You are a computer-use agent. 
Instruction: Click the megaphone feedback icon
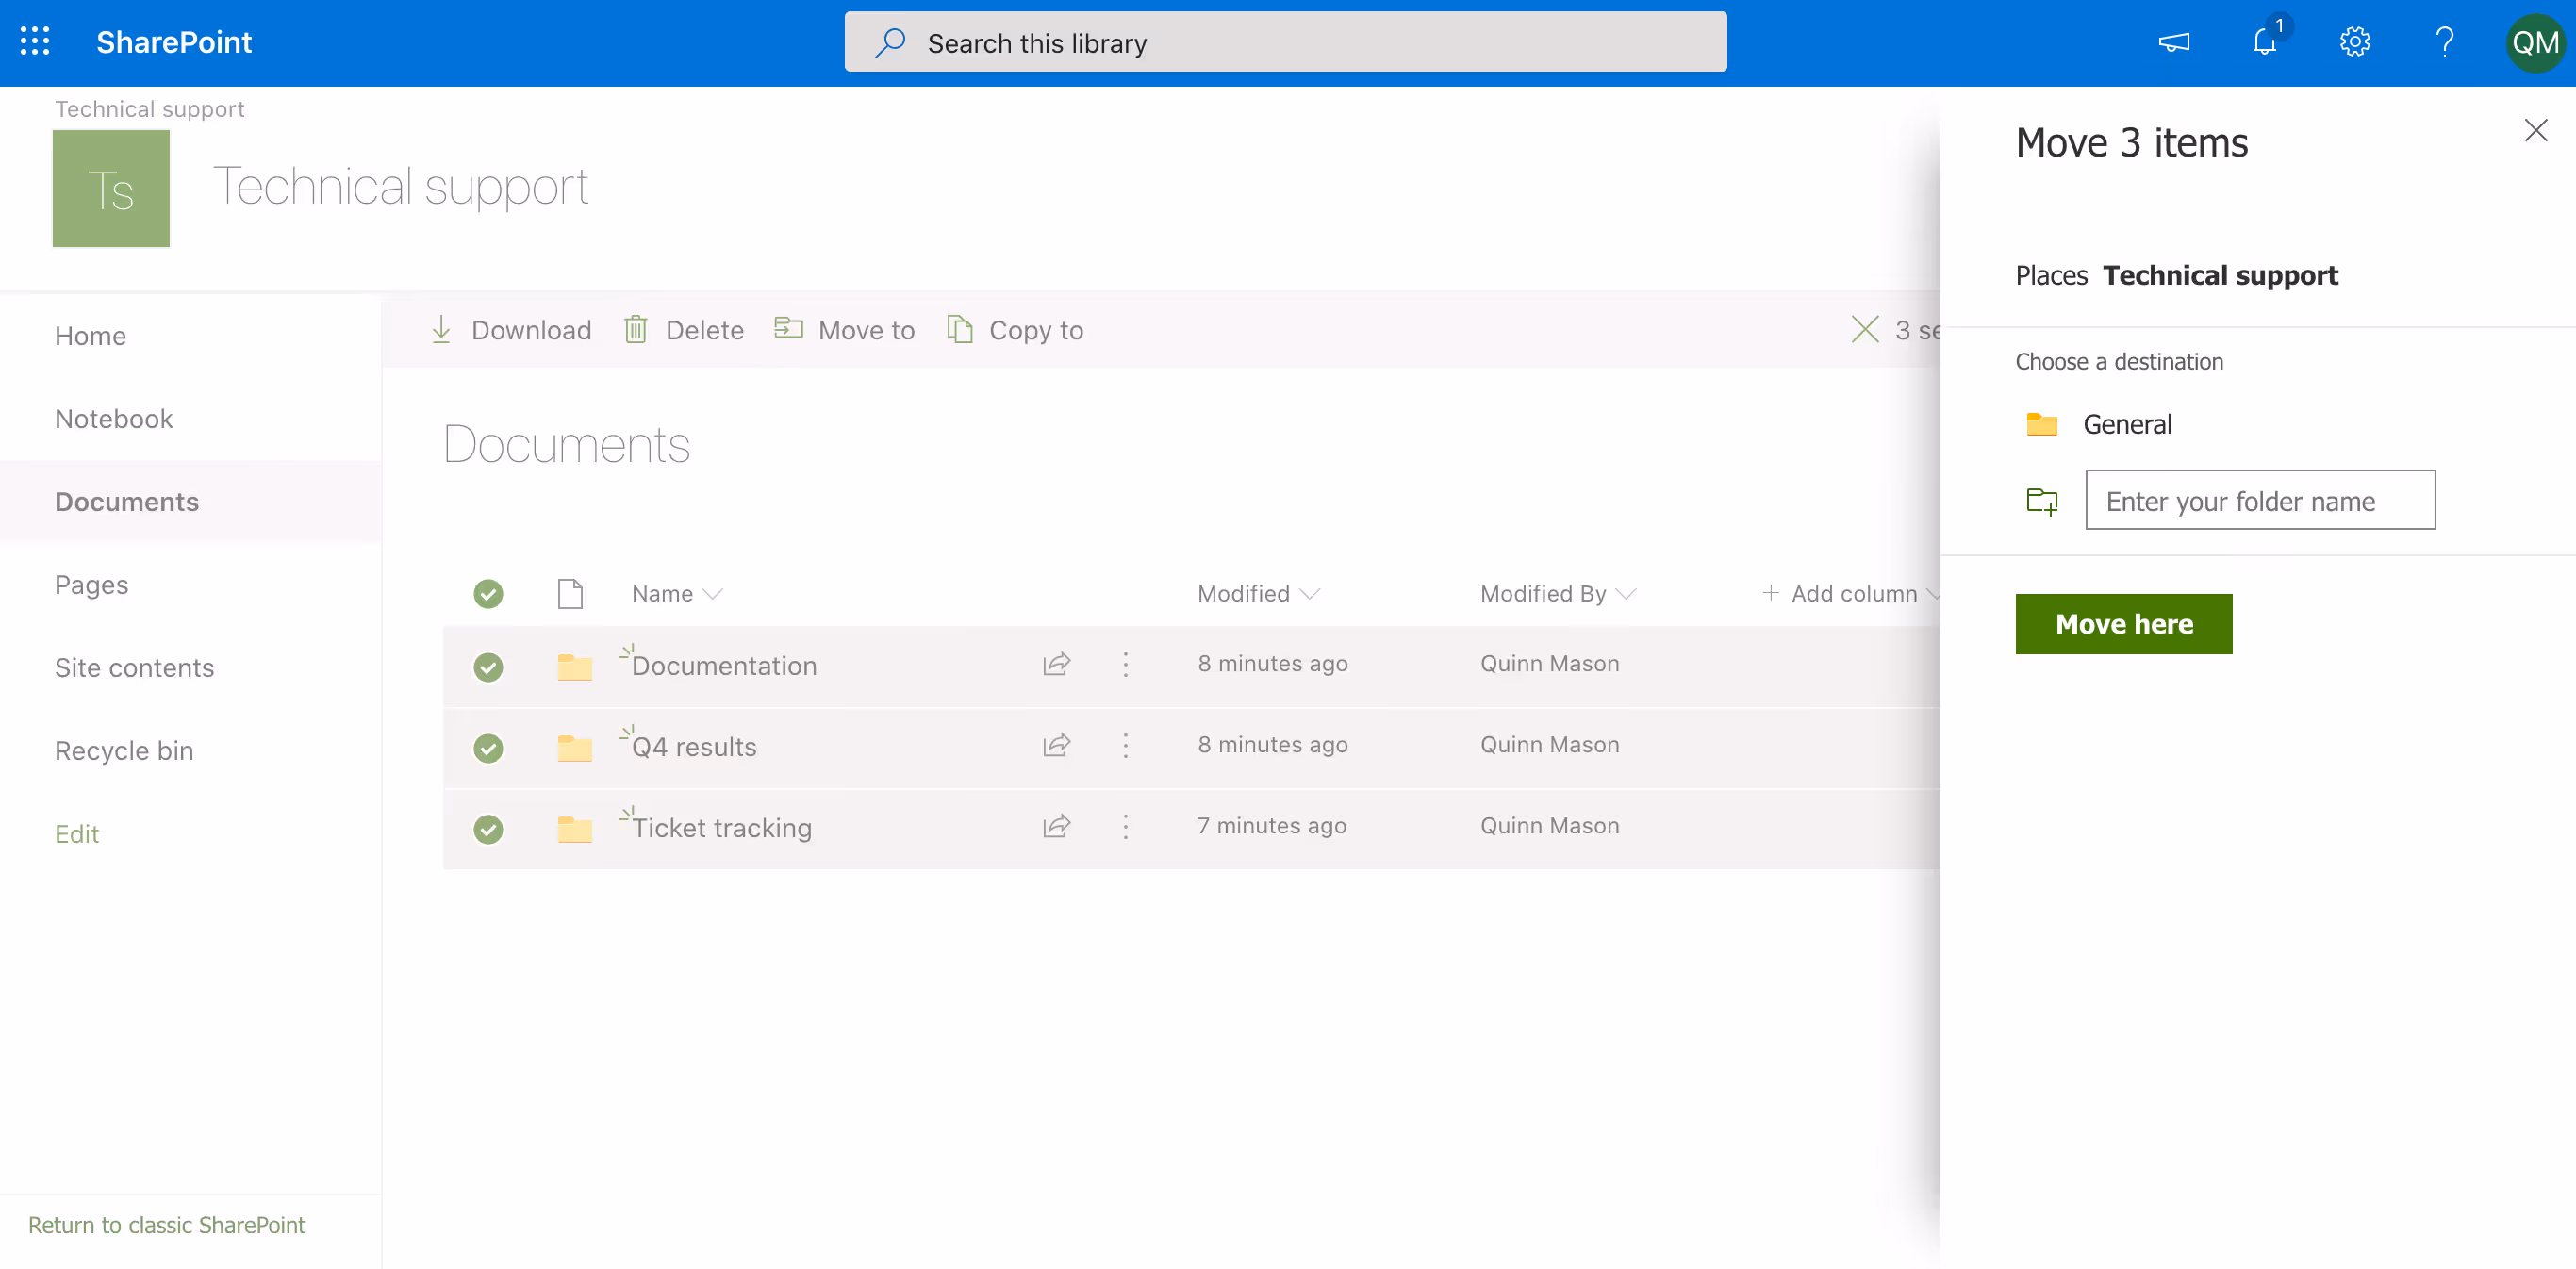coord(2174,42)
